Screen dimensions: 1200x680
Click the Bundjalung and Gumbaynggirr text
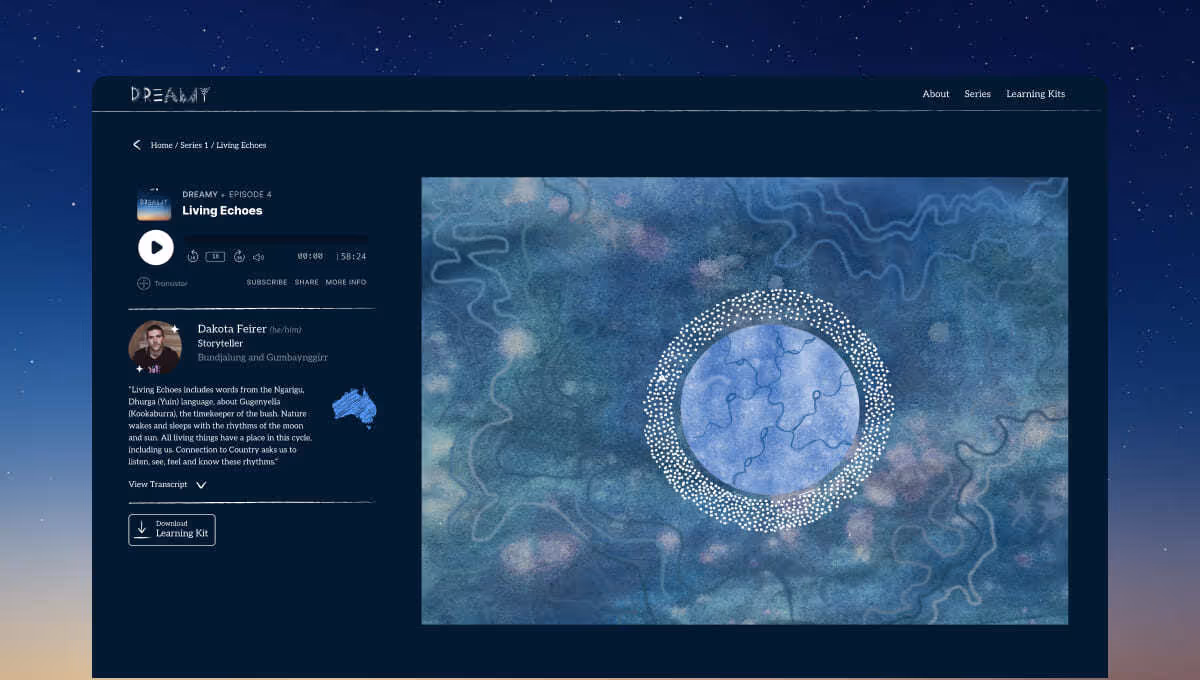(x=263, y=358)
